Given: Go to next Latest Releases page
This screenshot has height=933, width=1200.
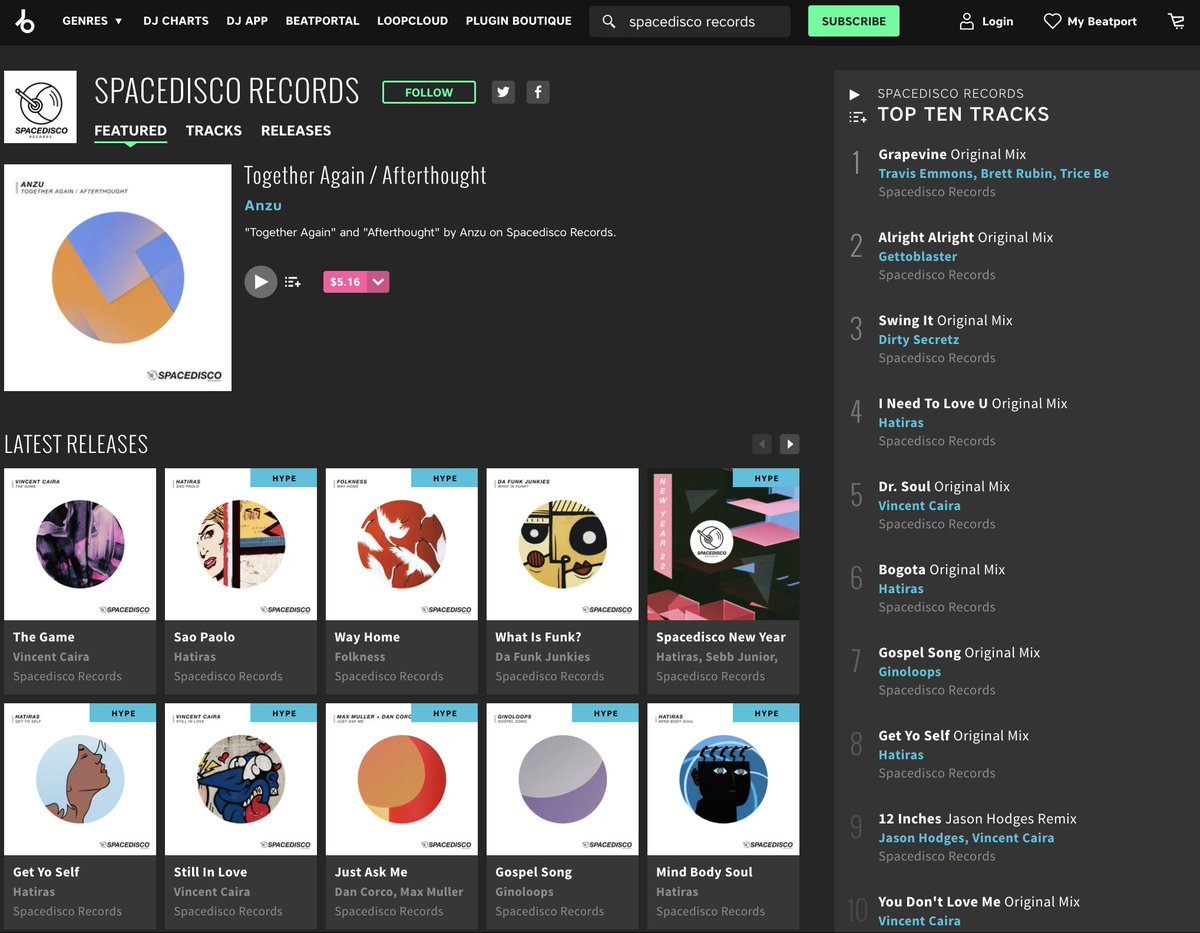Looking at the screenshot, I should tap(789, 444).
